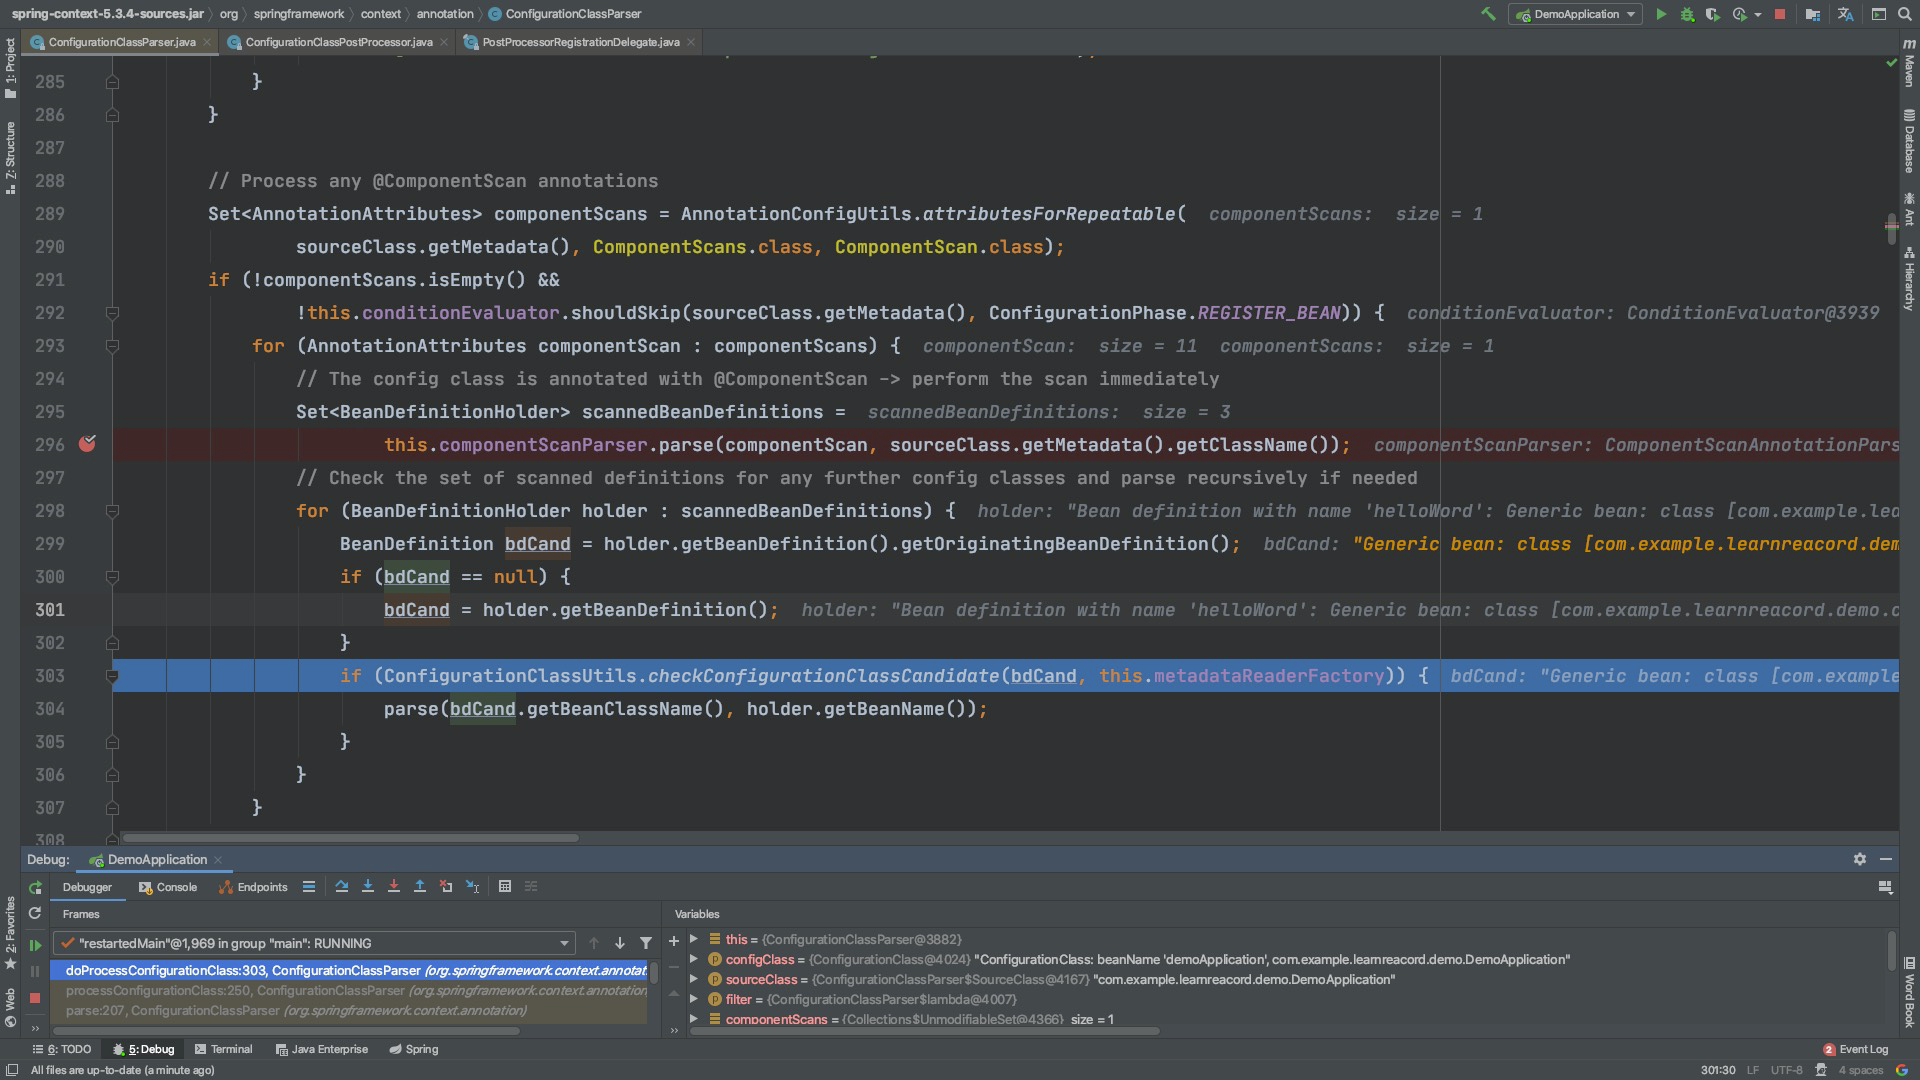Expand the sourceClass variable node

[694, 979]
